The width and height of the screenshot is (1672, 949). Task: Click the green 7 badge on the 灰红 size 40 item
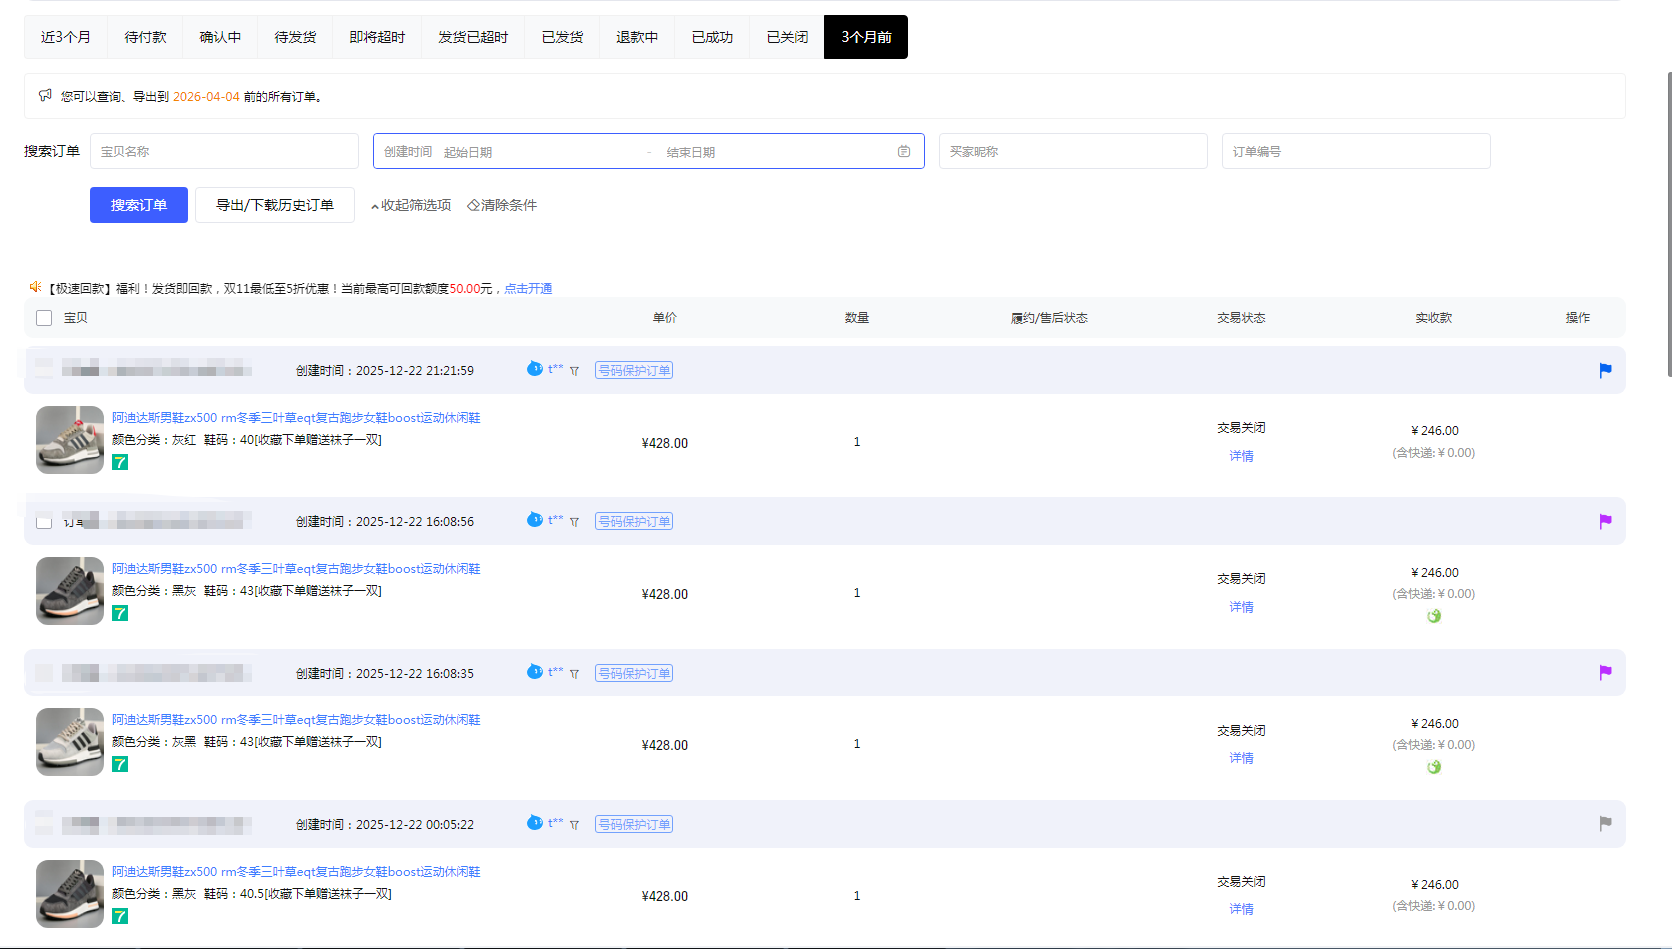click(x=120, y=462)
